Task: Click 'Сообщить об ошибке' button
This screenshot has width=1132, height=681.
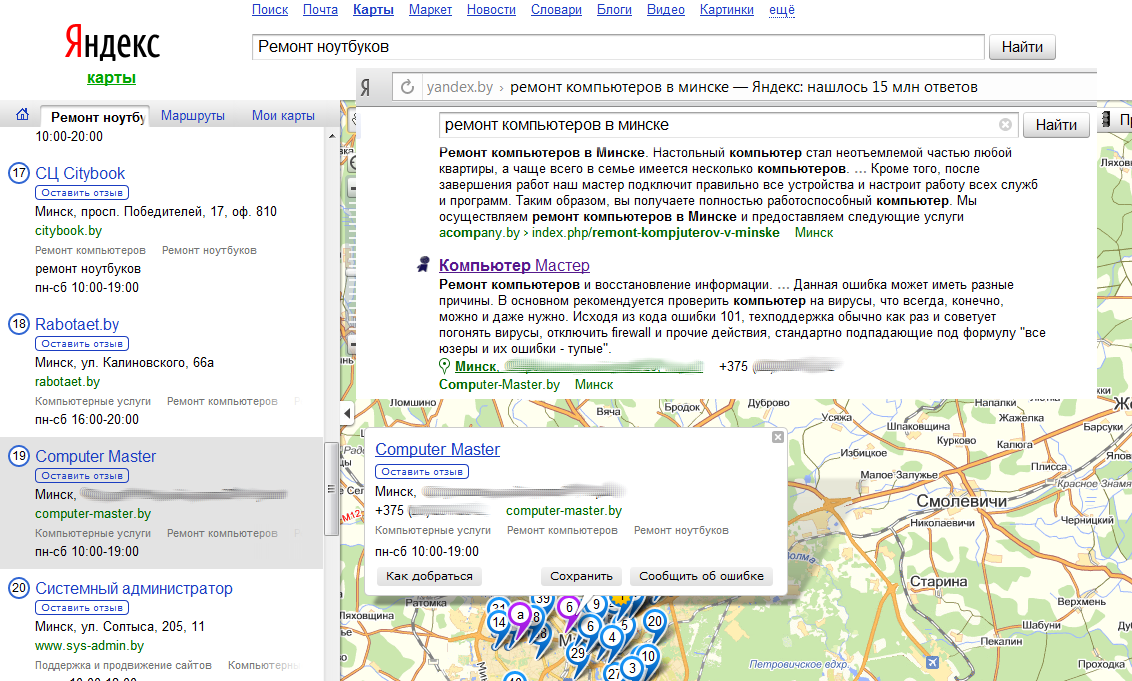Action: (701, 576)
